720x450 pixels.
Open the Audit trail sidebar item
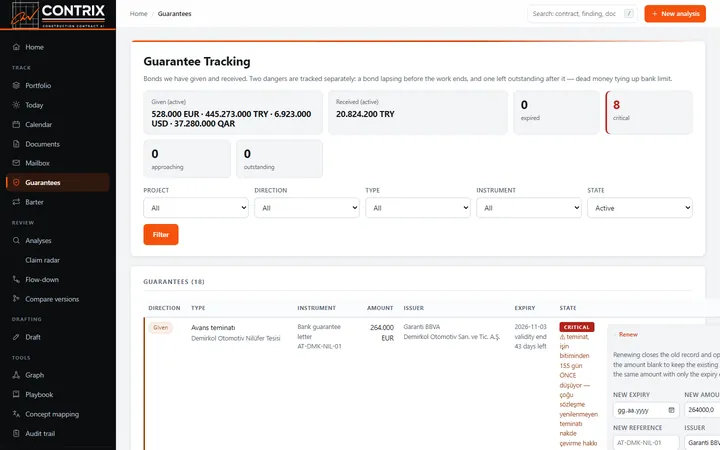[58, 433]
